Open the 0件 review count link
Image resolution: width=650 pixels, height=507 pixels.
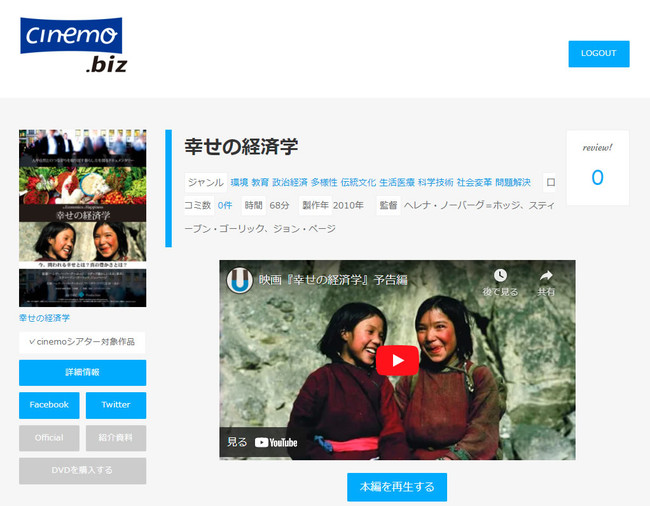(x=225, y=206)
